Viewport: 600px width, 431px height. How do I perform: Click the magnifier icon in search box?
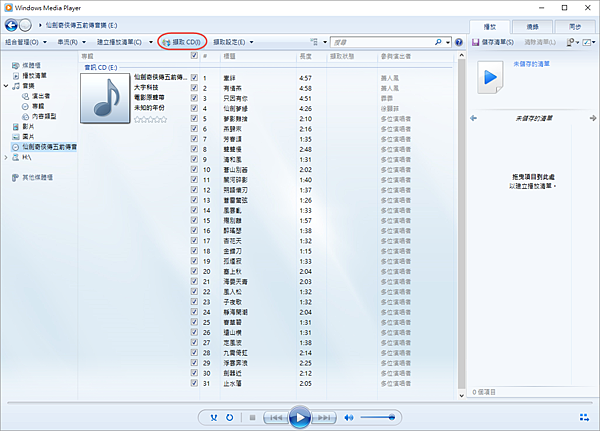(x=438, y=42)
